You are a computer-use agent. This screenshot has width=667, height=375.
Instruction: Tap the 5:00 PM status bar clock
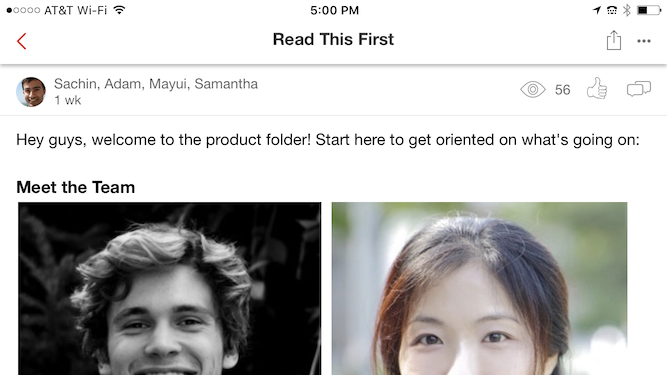[334, 10]
